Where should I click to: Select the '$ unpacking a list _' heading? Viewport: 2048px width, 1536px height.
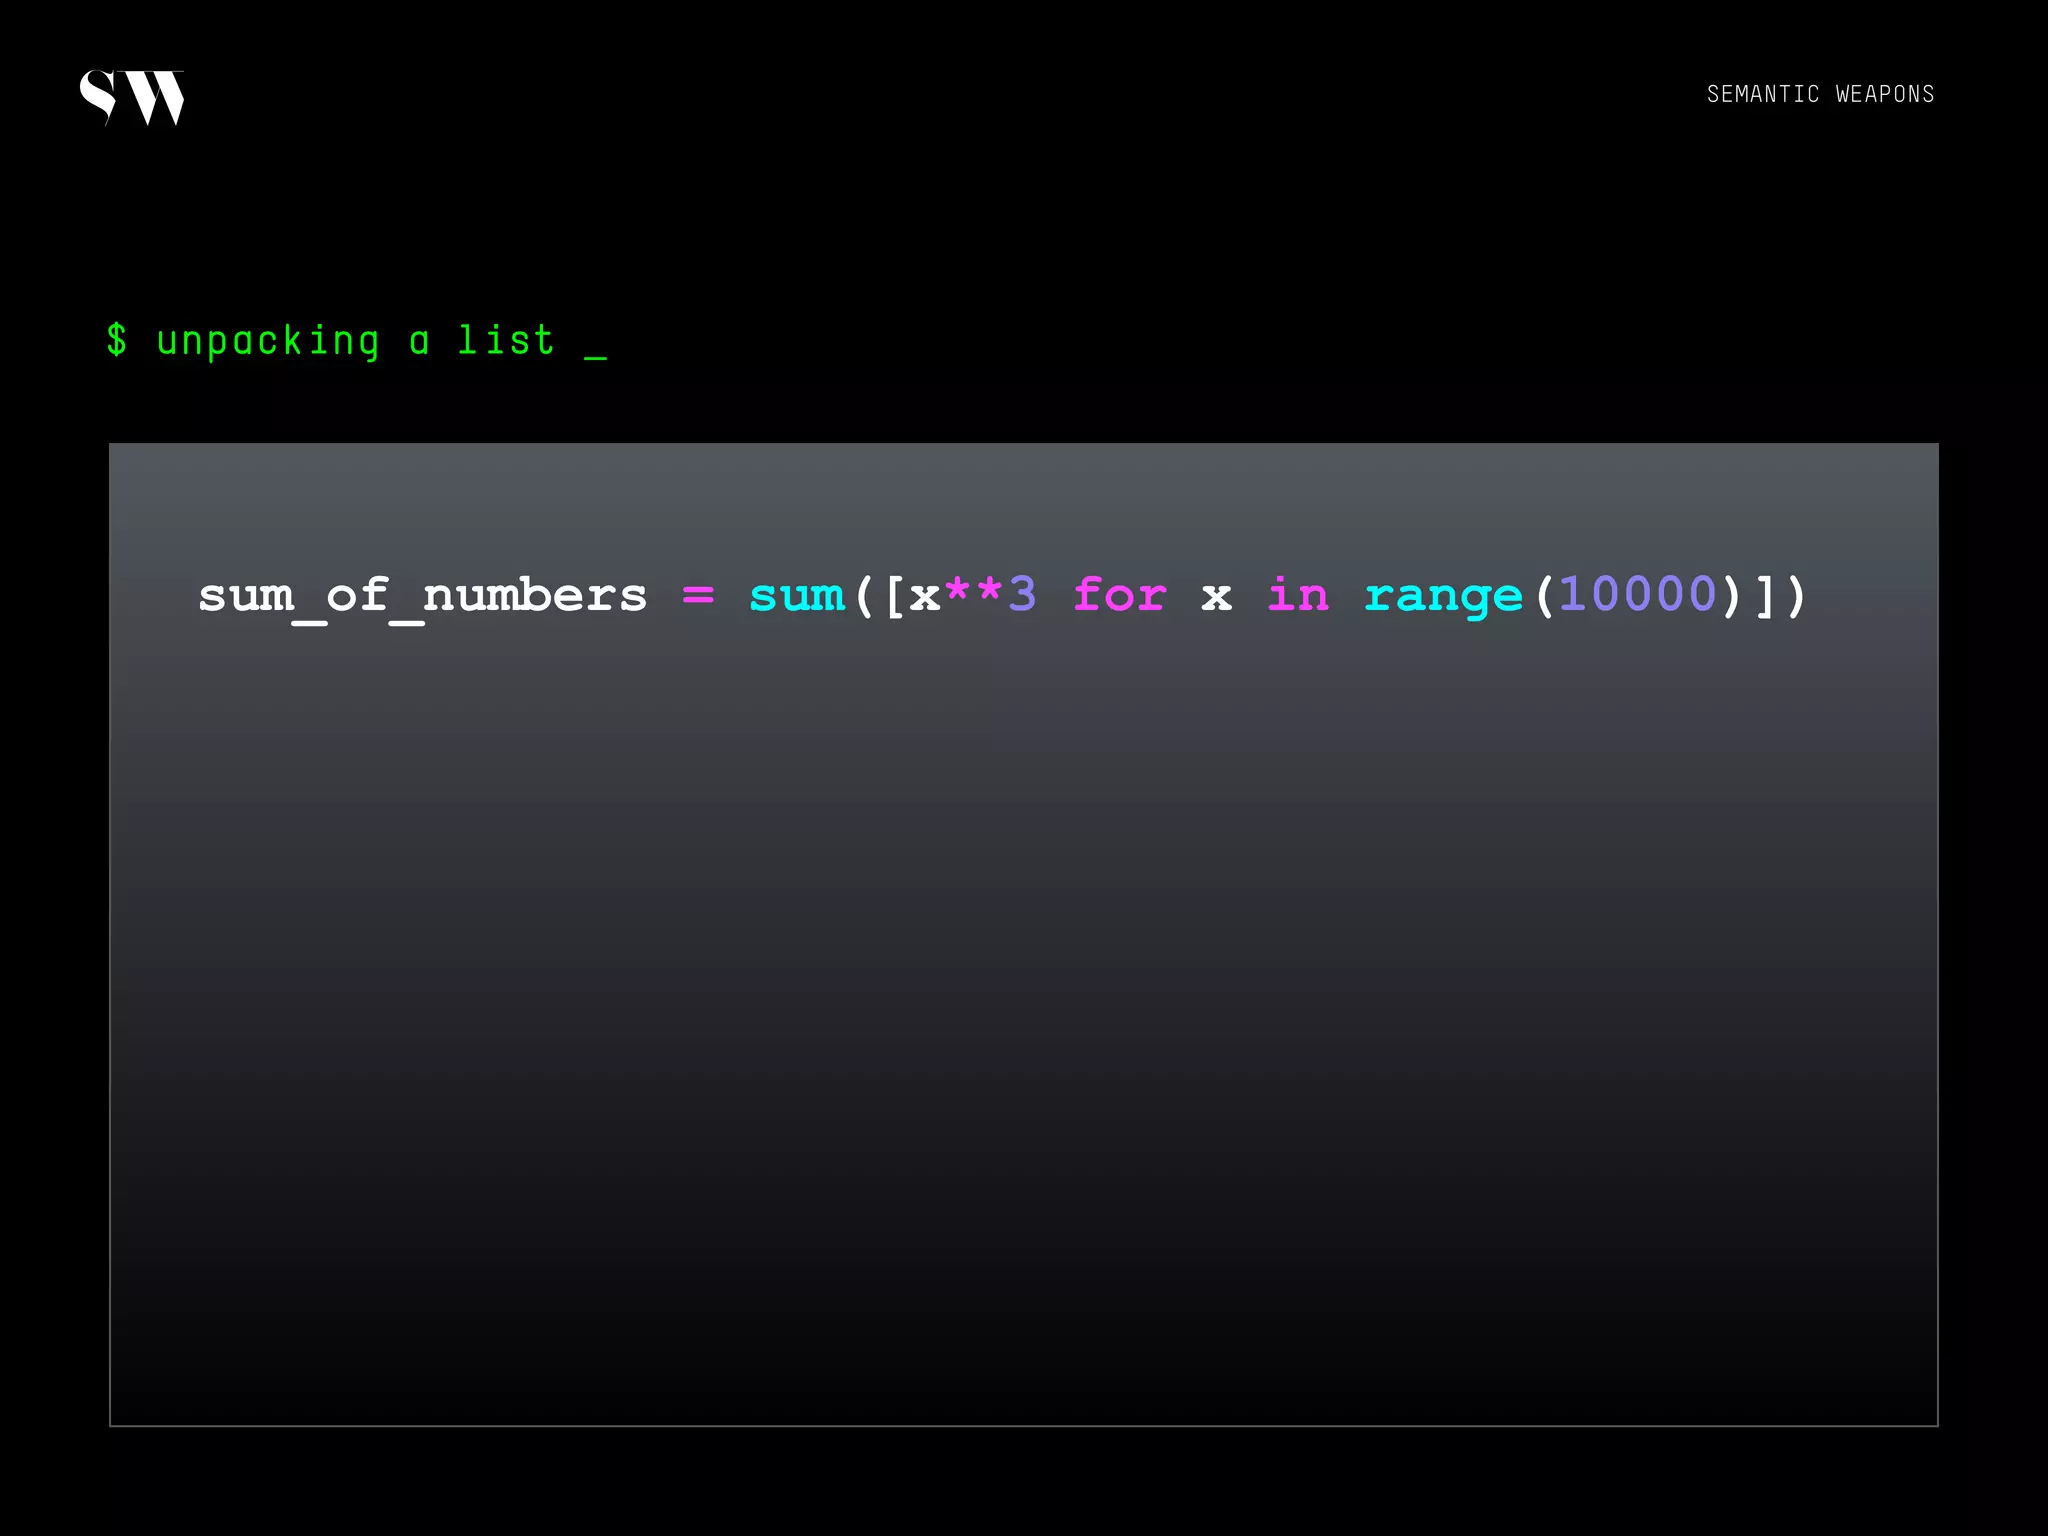(356, 341)
